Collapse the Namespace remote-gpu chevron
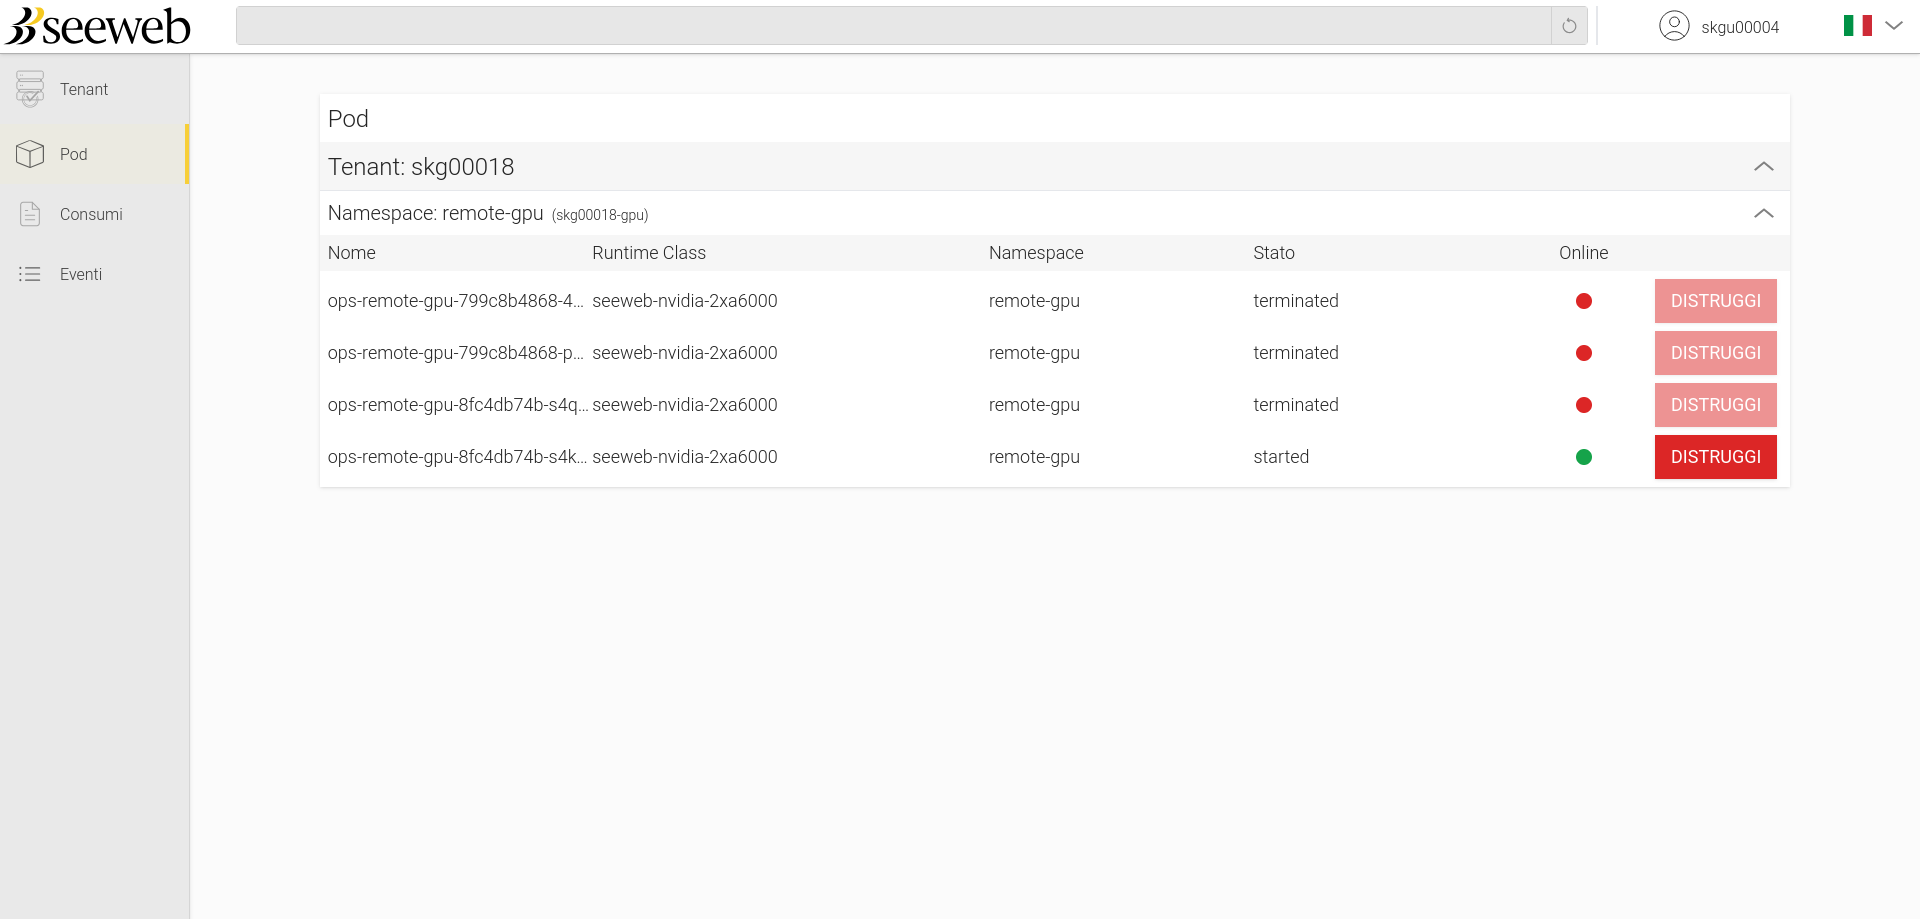 (x=1764, y=213)
